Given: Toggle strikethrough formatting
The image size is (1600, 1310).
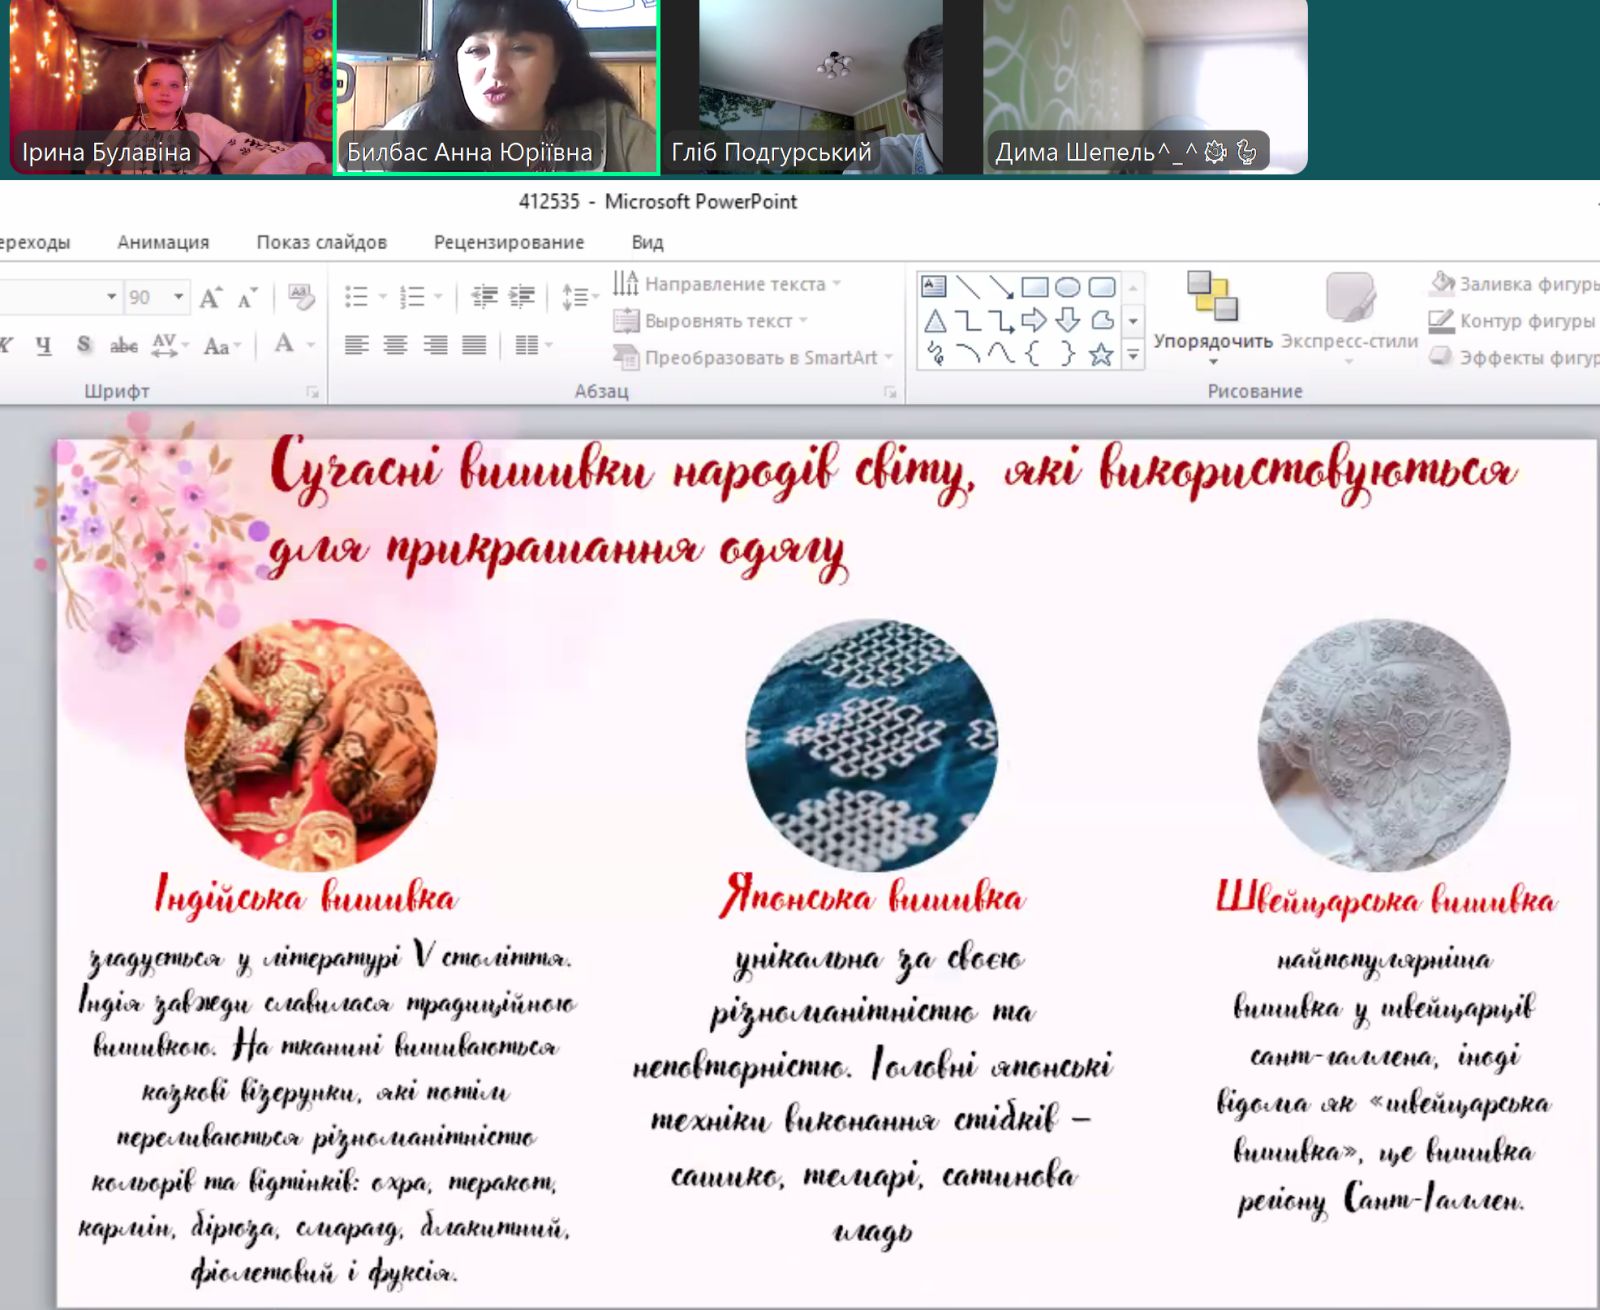Looking at the screenshot, I should pos(124,346).
